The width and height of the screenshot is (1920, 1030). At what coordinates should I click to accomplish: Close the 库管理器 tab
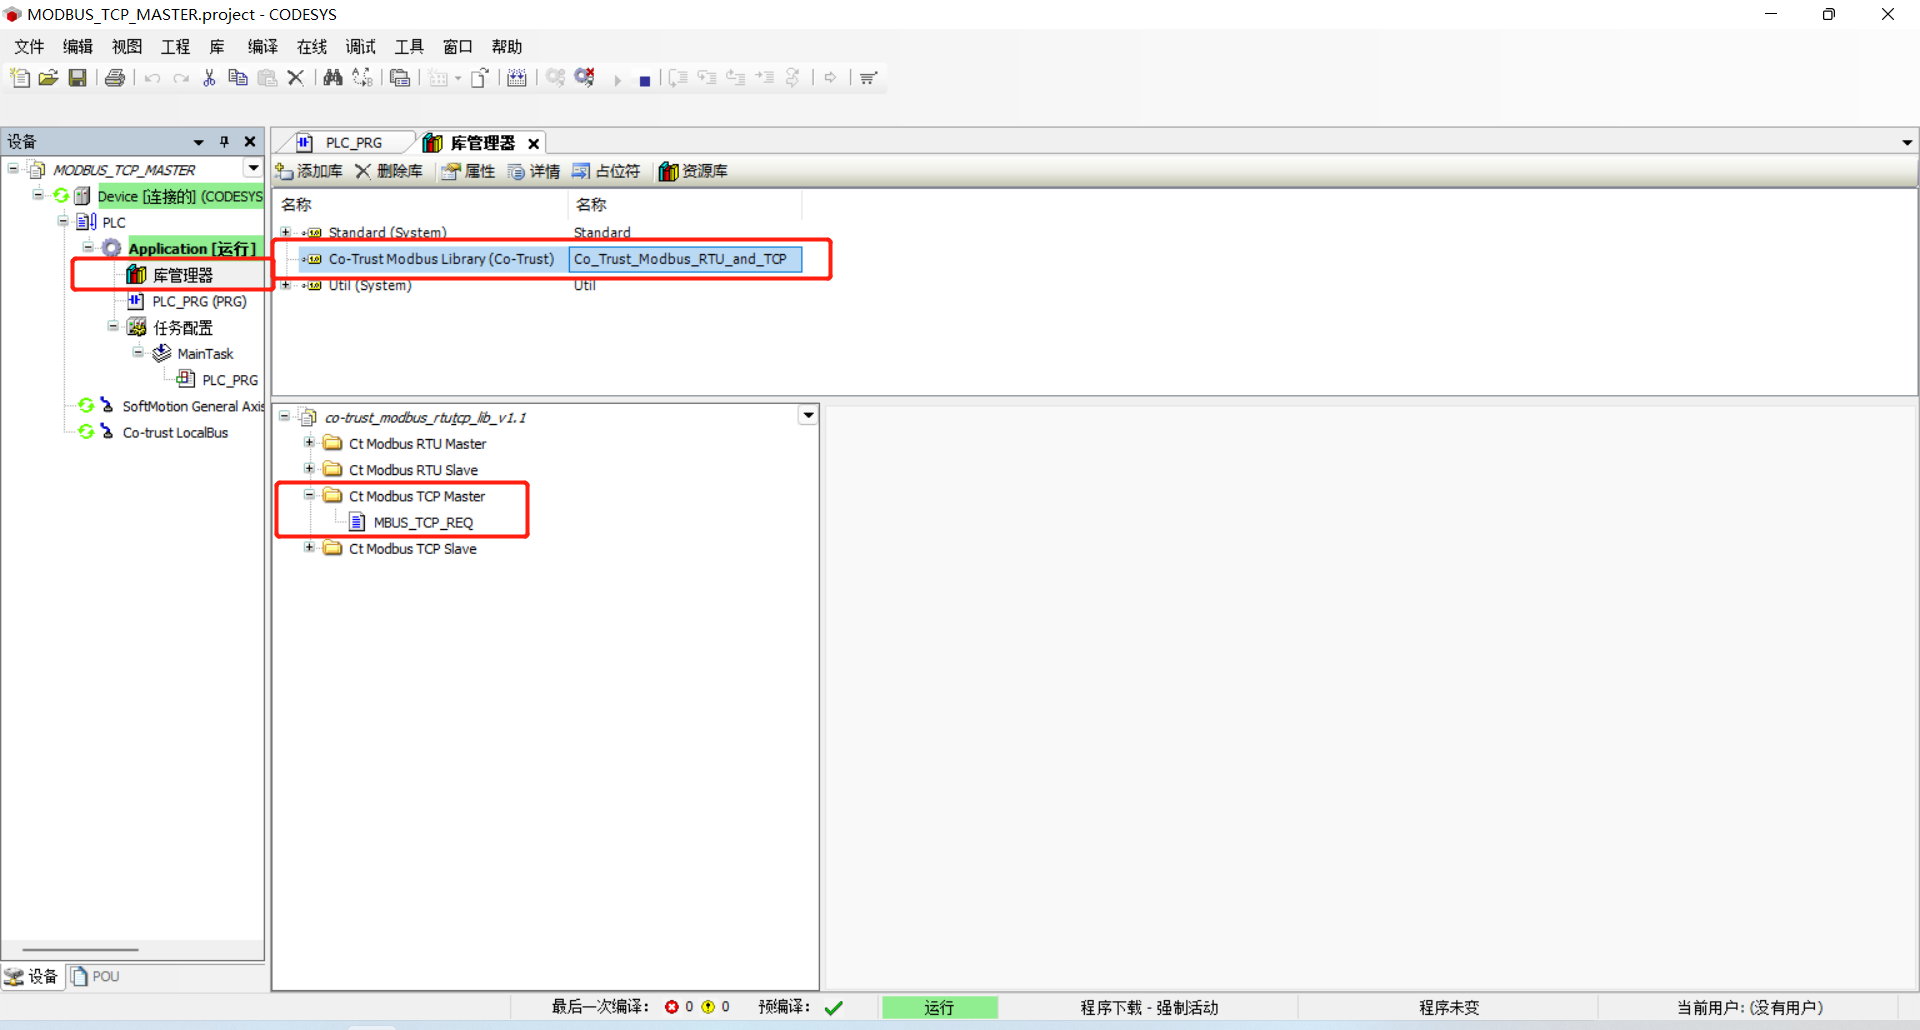point(534,144)
